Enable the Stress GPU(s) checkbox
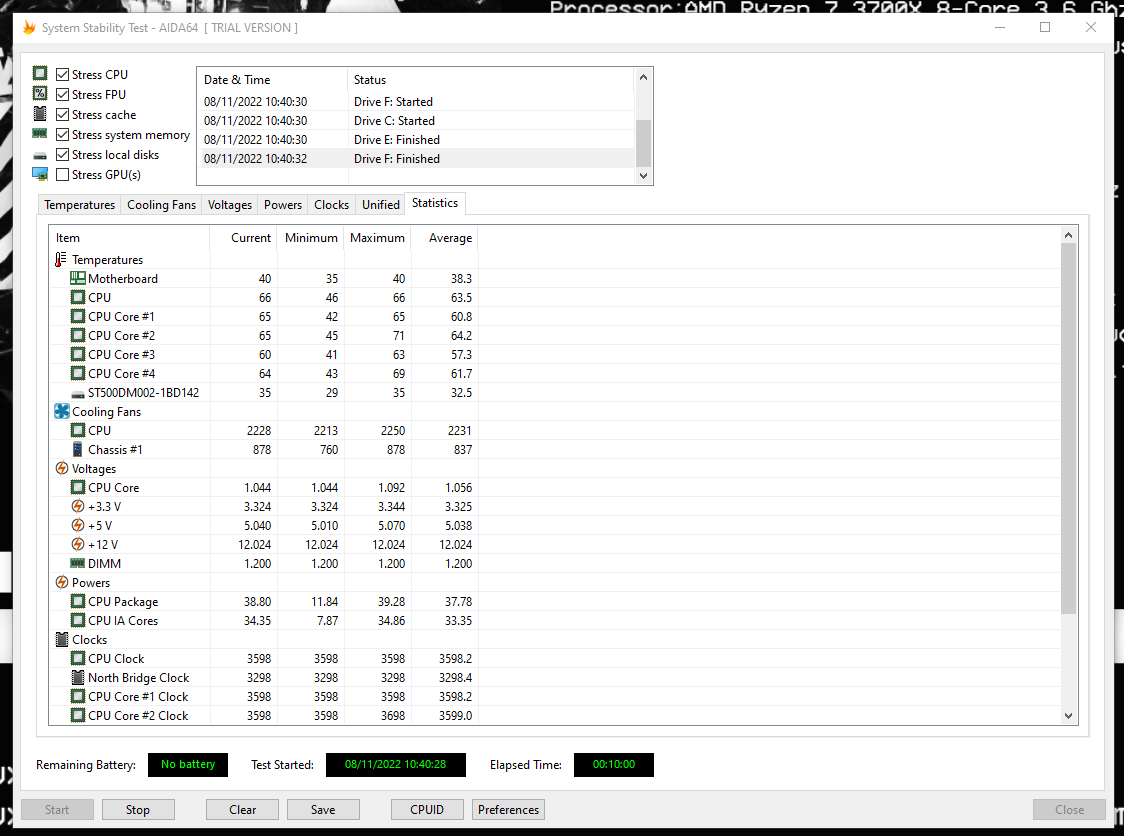This screenshot has width=1124, height=836. (x=62, y=175)
